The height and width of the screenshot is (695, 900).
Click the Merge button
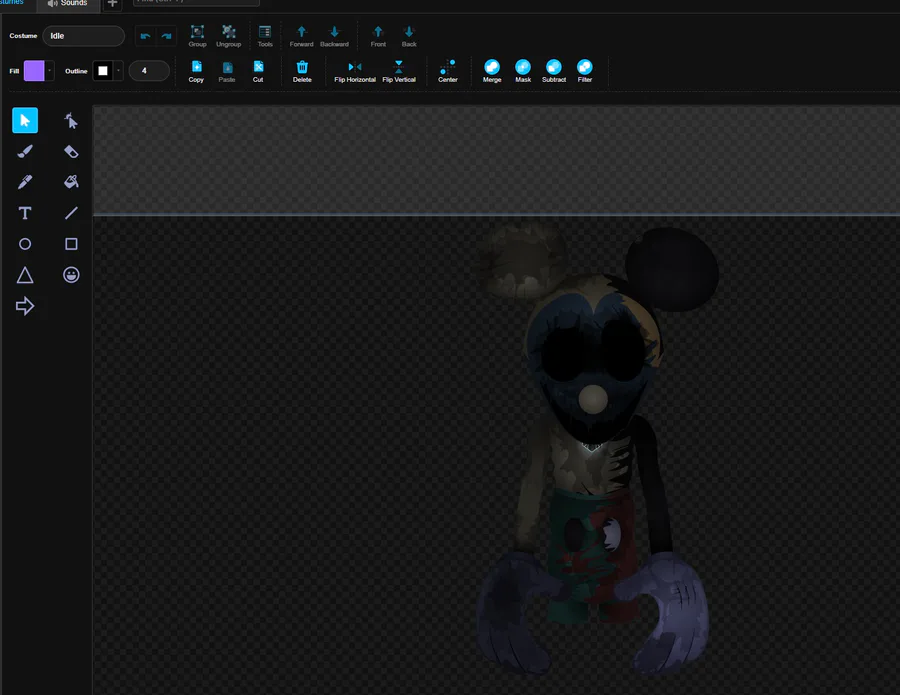coord(492,72)
